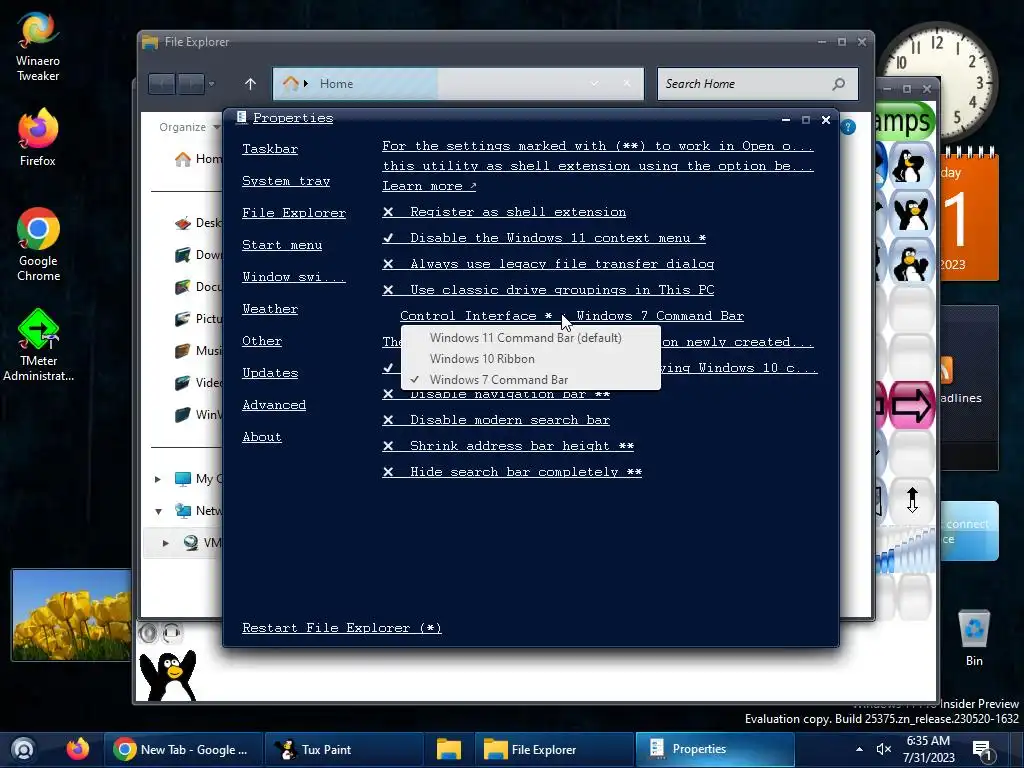
Task: Open the Weather settings section
Action: [270, 309]
